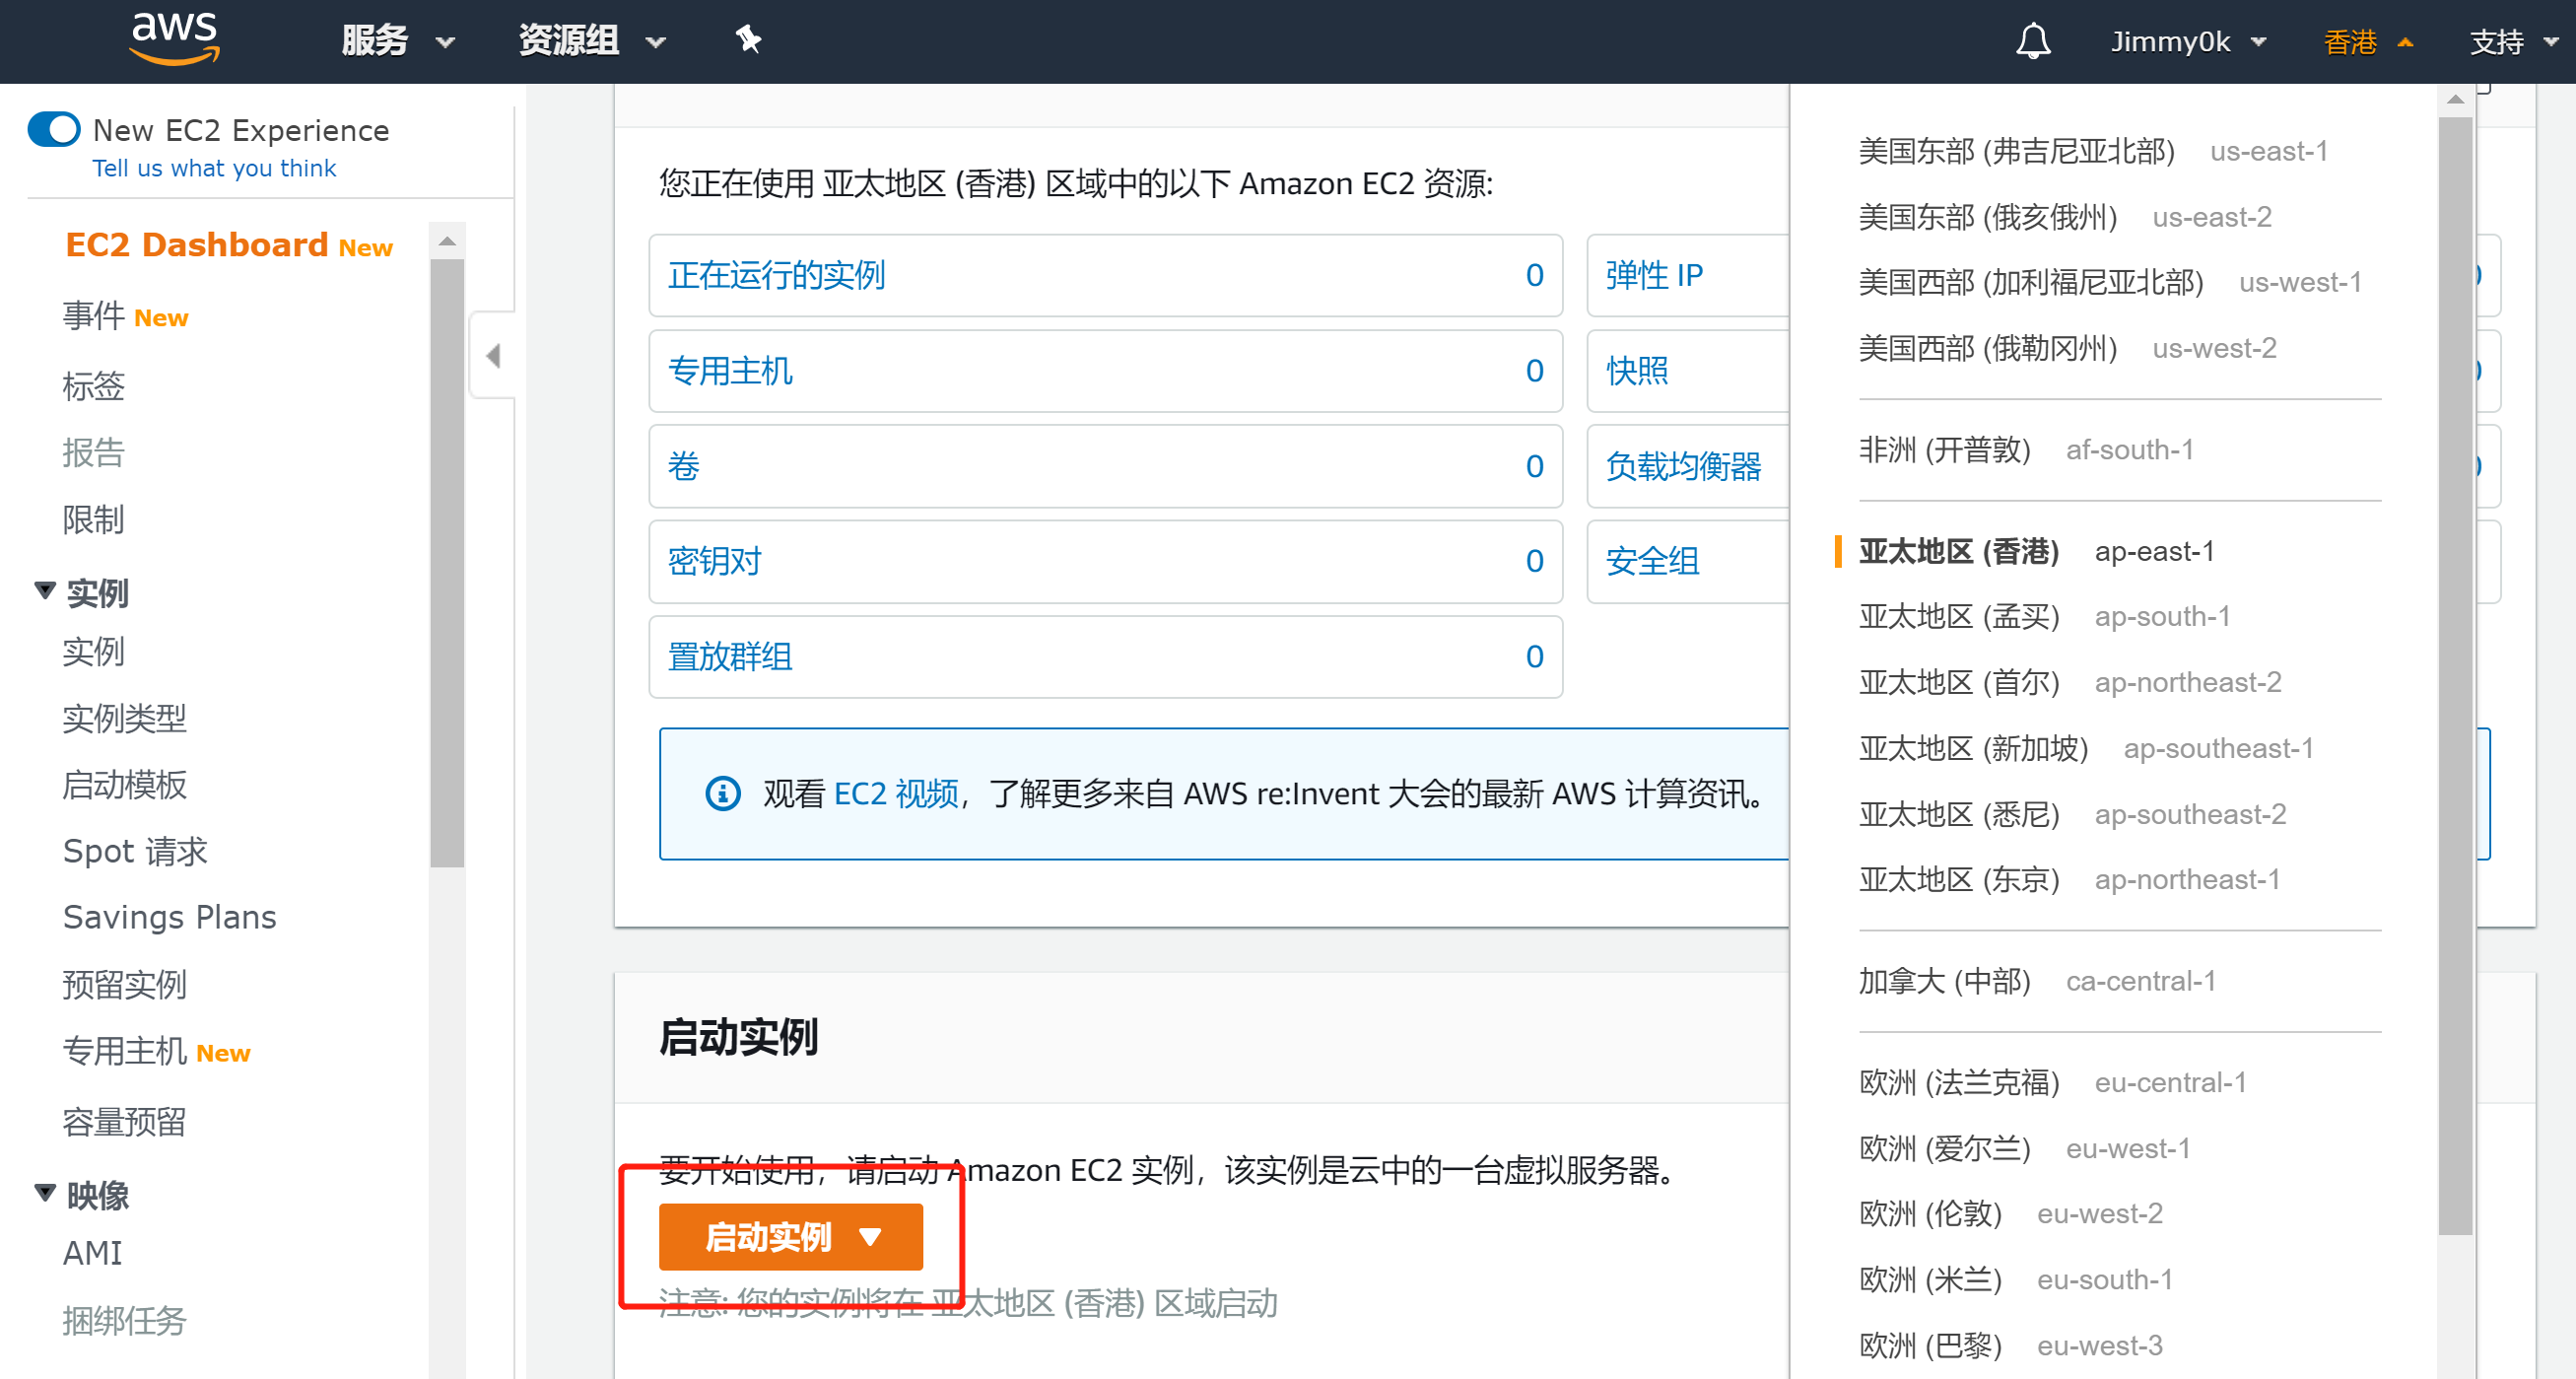Click the info icon in EC2 video banner
The height and width of the screenshot is (1379, 2576).
(723, 794)
